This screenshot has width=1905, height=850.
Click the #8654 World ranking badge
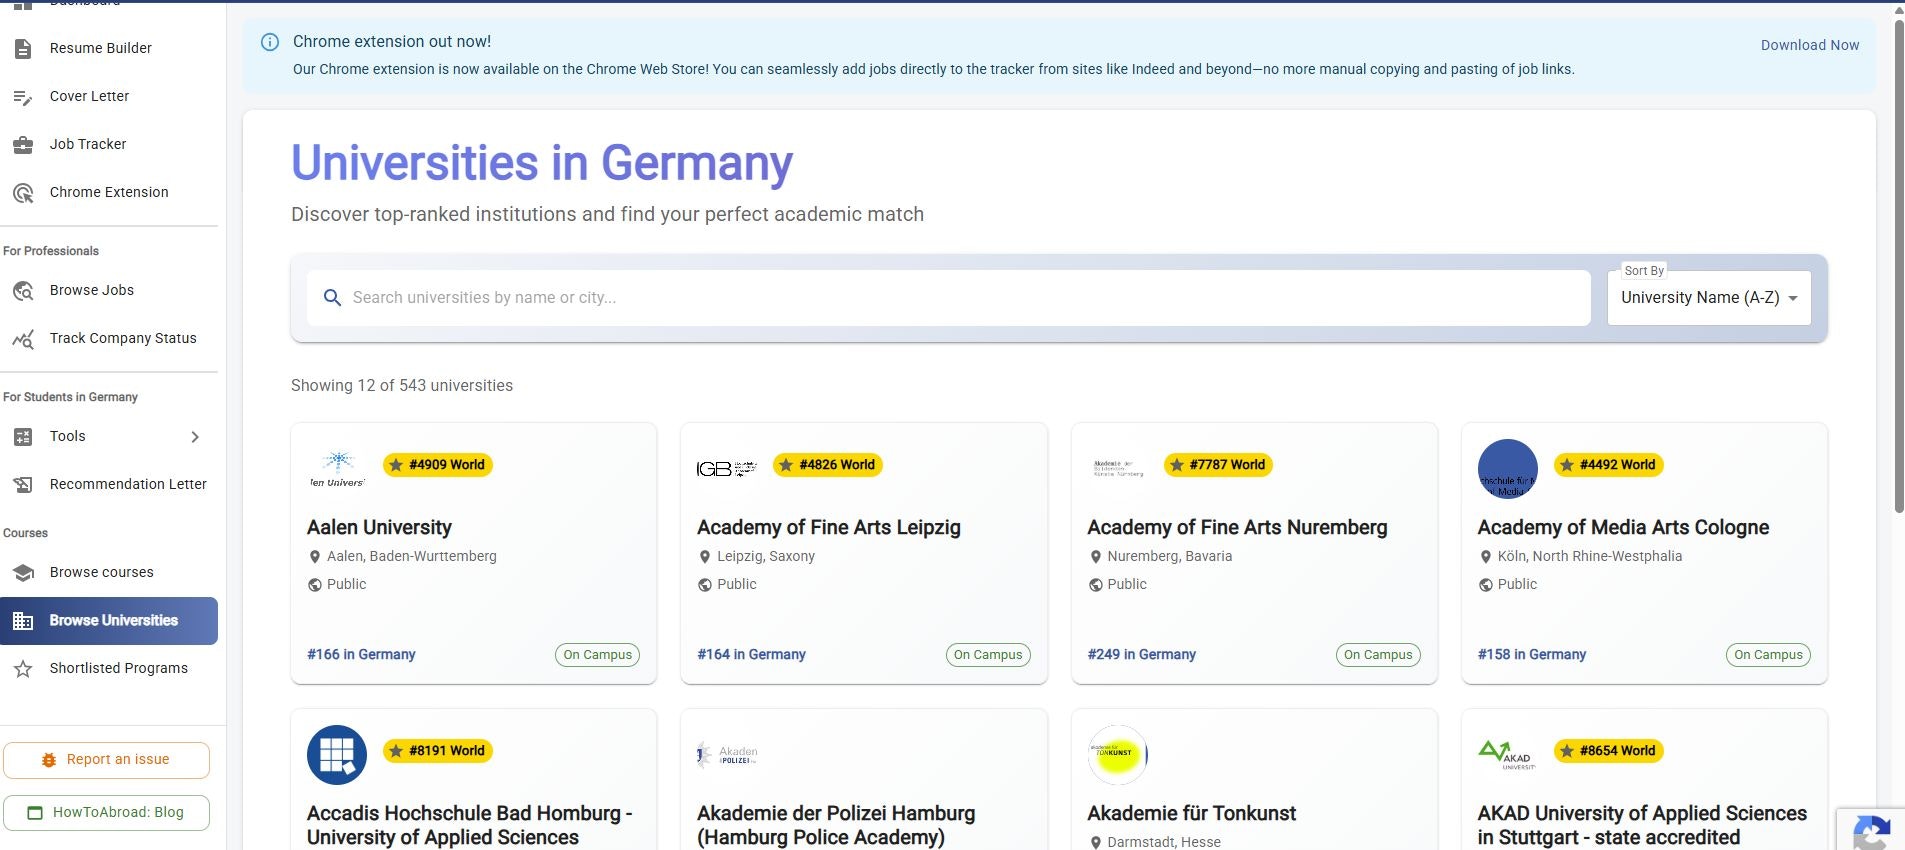[x=1609, y=751]
